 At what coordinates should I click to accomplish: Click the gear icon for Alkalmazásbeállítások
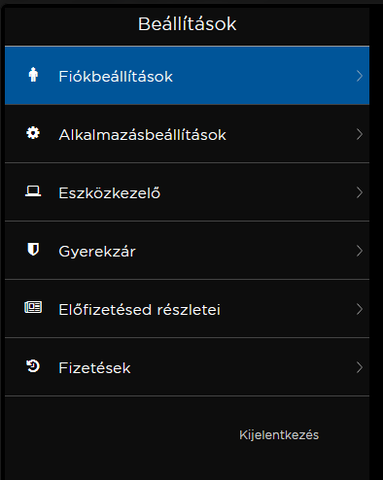pos(33,133)
